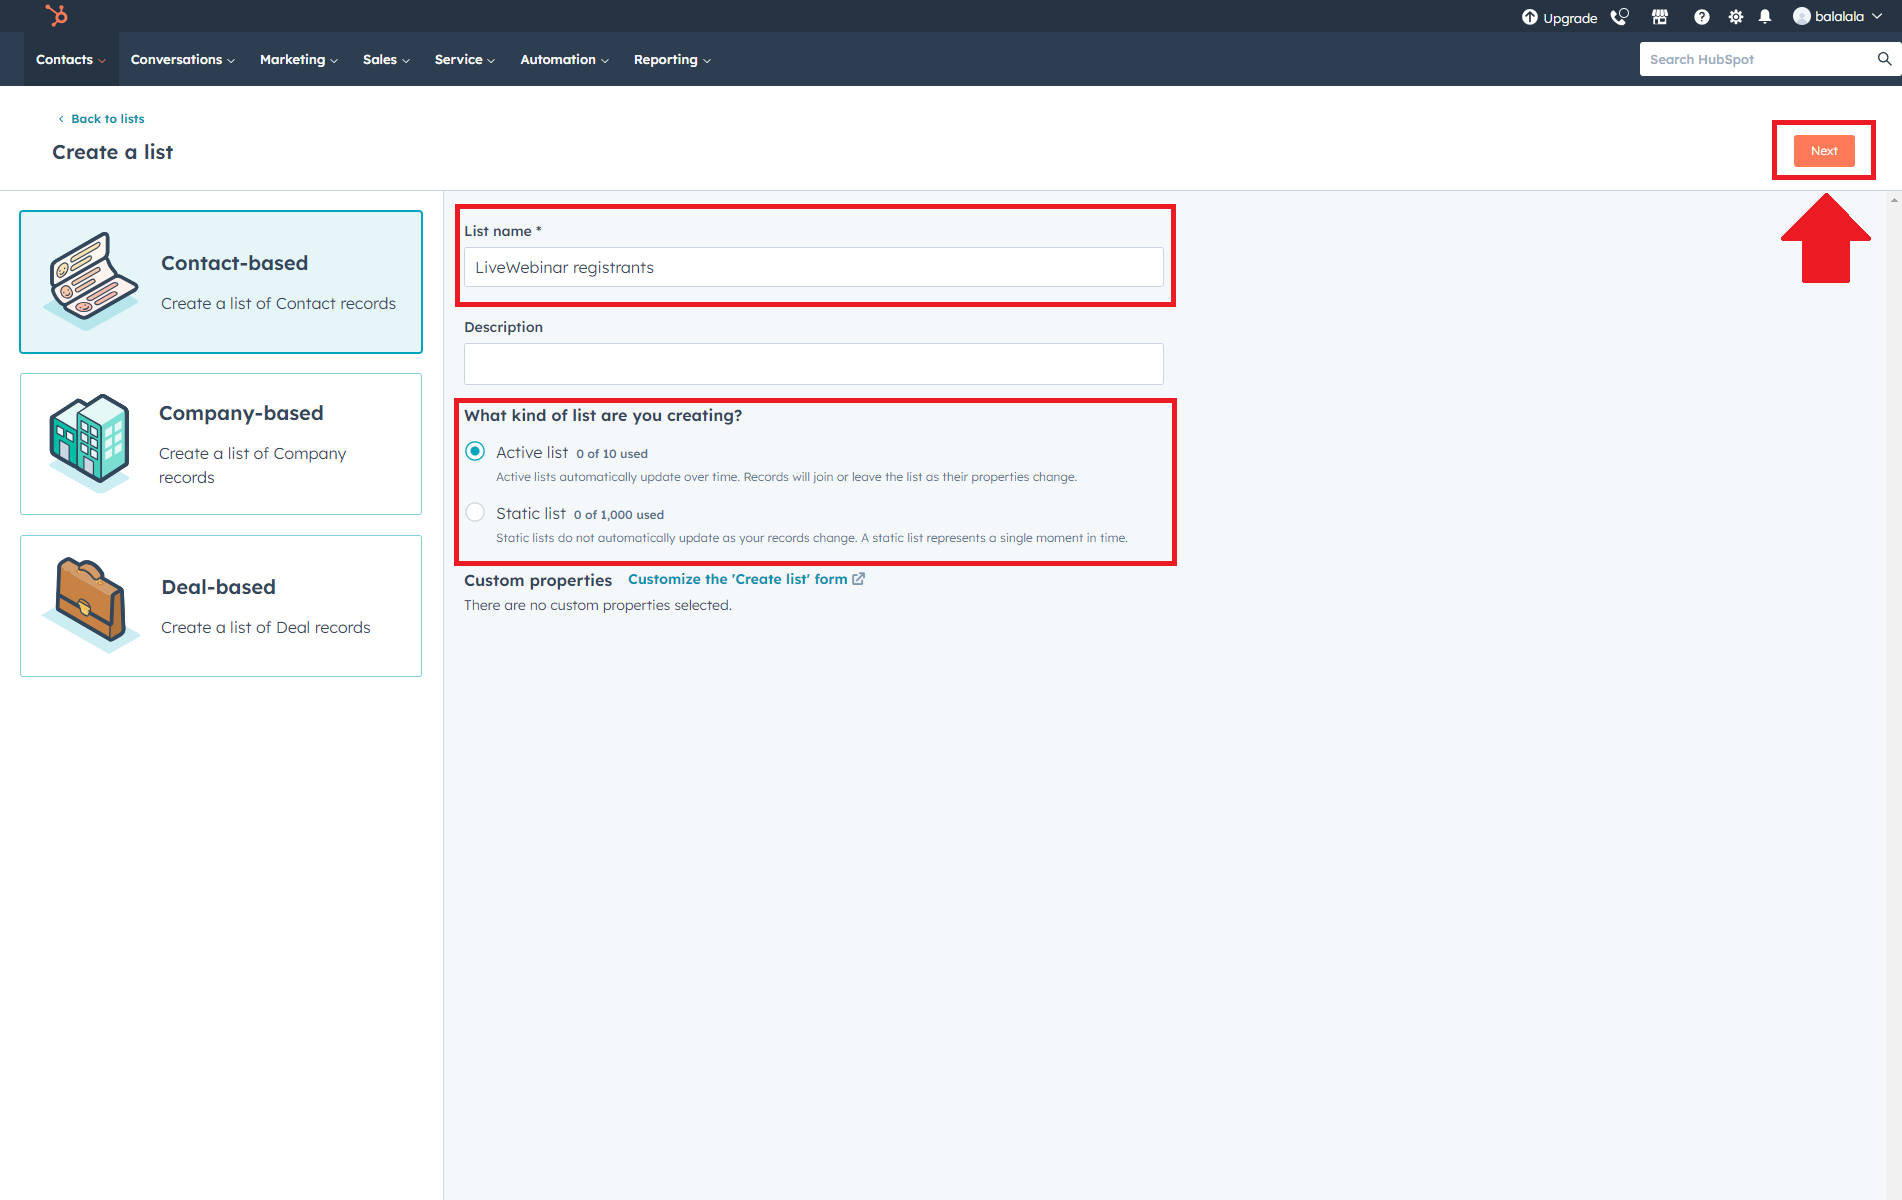Screen dimensions: 1902x1200
Task: Open the calling phone icon
Action: coord(1619,17)
